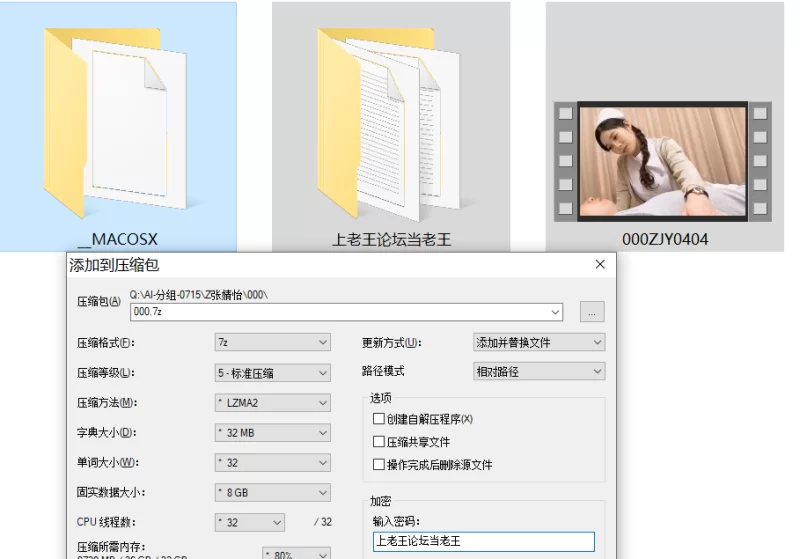Open the 压缩等级 dropdown

(x=272, y=373)
